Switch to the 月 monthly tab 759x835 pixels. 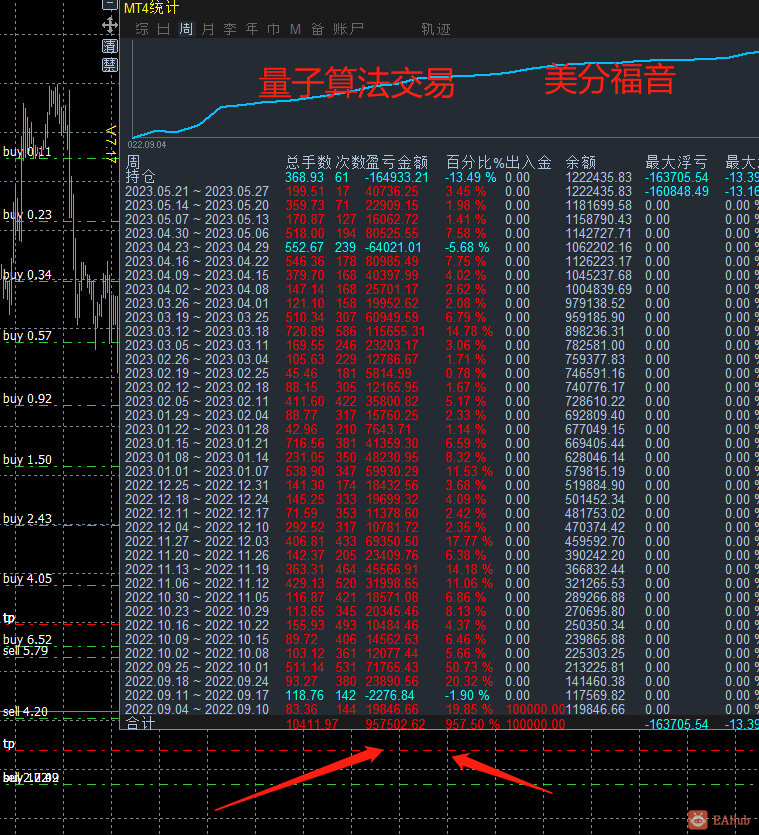pos(208,29)
